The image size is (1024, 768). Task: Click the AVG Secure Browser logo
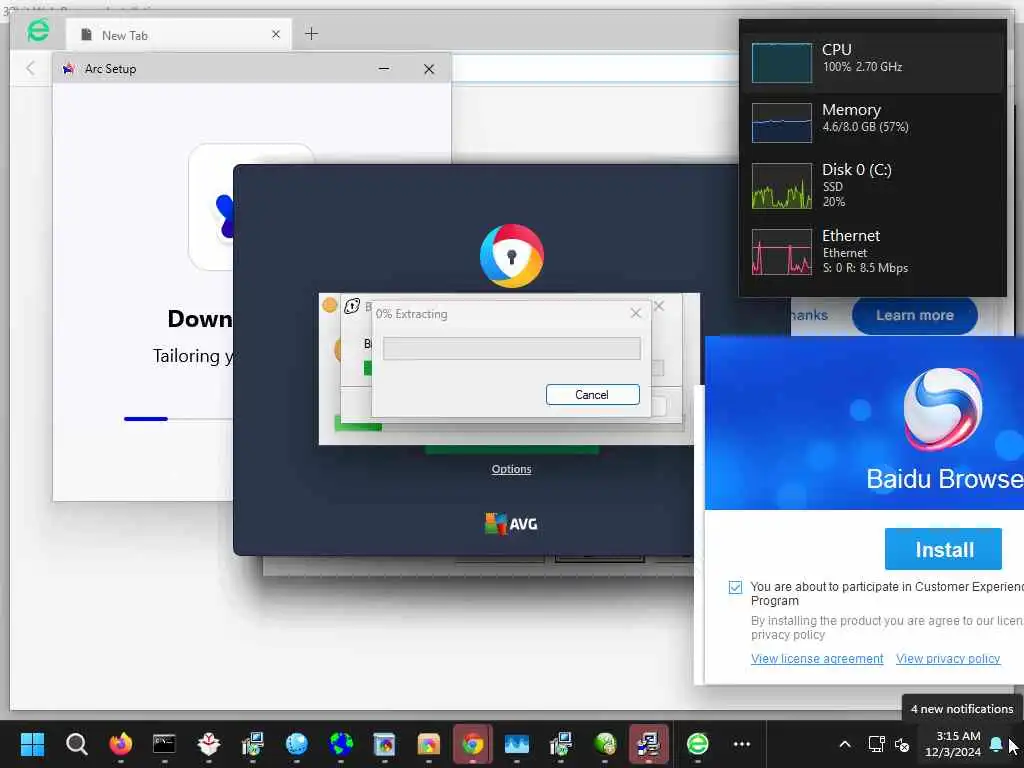pos(511,256)
